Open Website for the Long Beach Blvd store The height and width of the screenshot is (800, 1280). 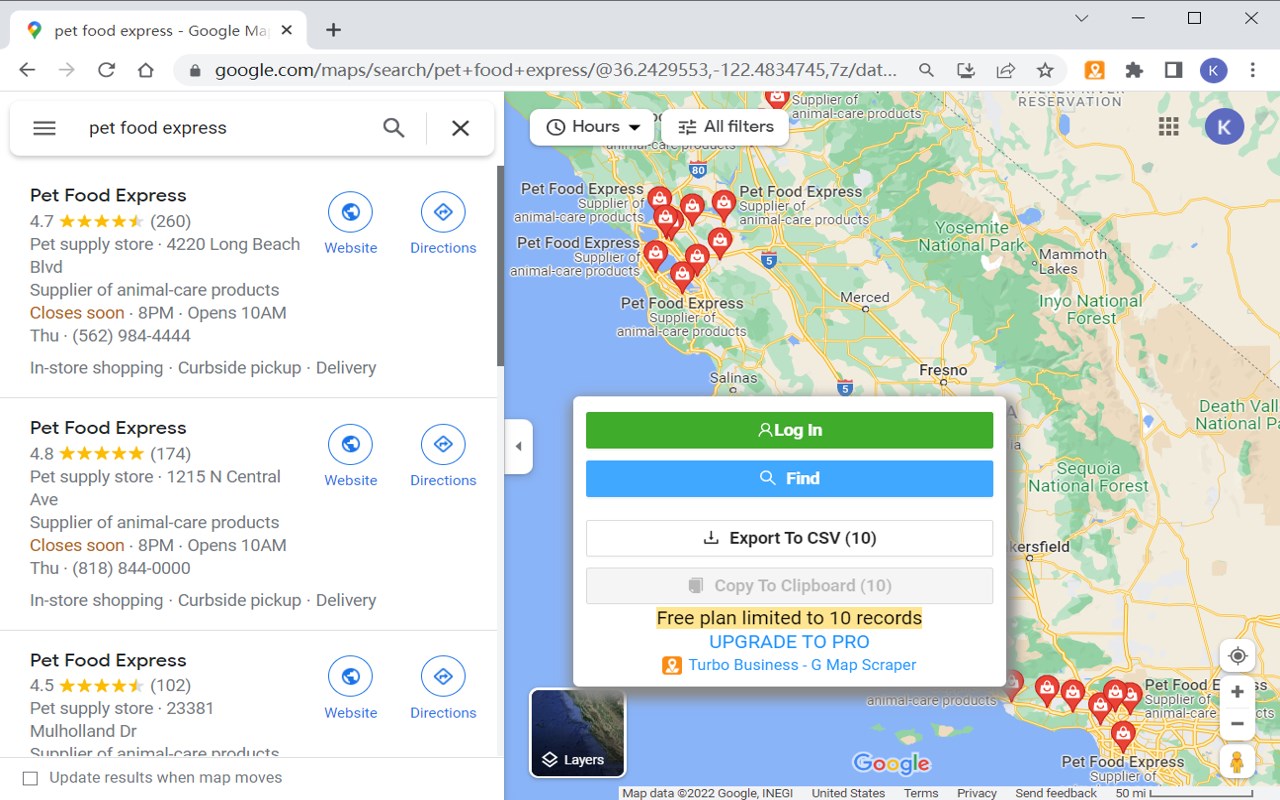351,224
